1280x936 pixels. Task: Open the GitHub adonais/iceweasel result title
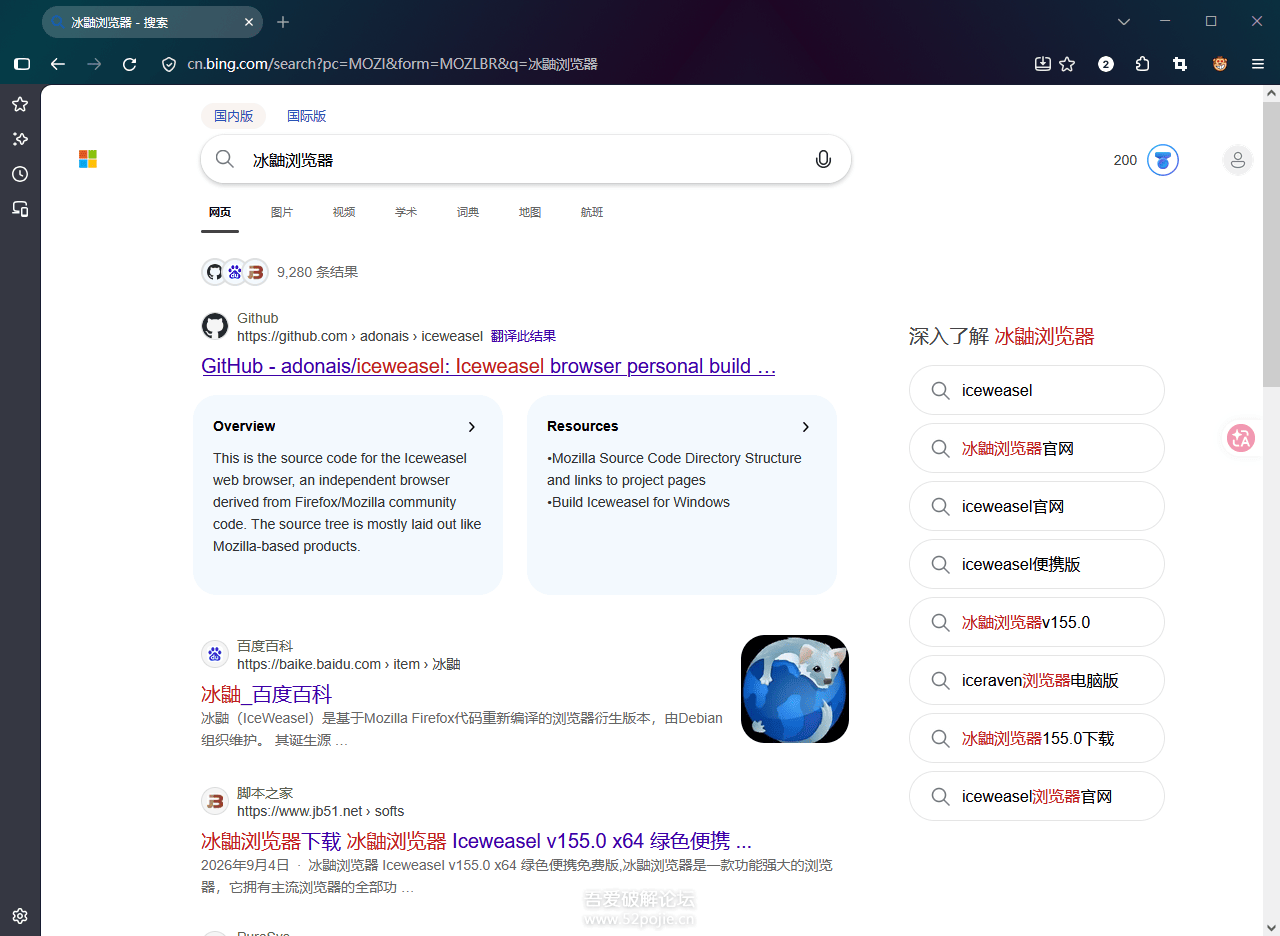coord(489,366)
